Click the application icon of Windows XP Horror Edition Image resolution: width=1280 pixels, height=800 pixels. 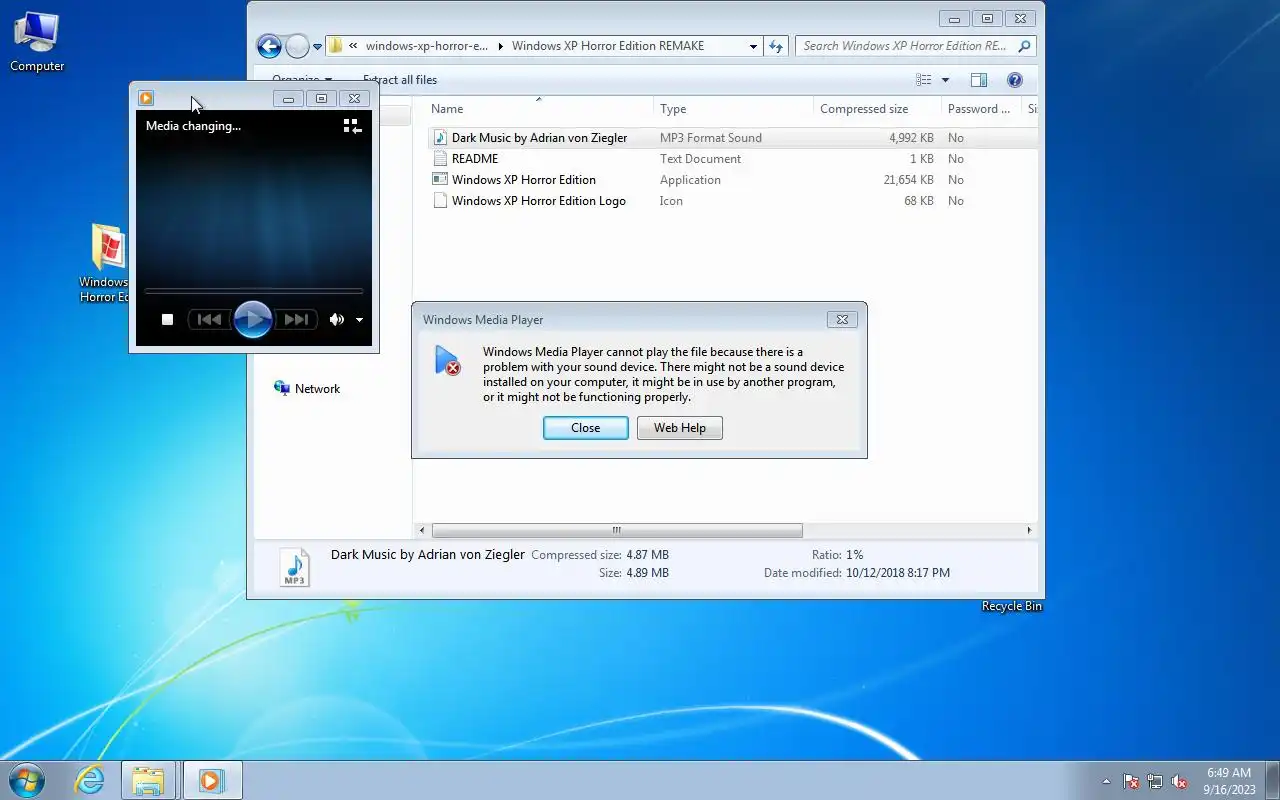(x=440, y=179)
